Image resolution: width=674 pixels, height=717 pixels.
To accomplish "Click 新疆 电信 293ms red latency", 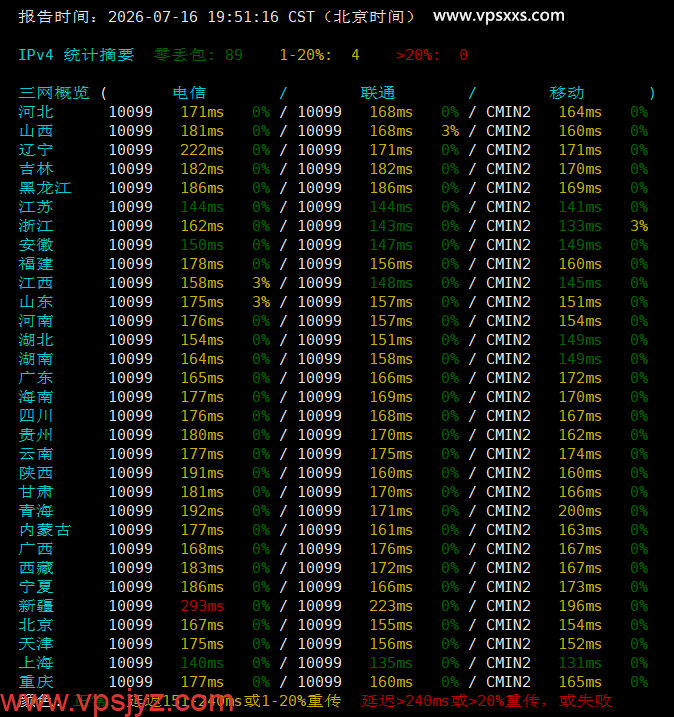I will point(202,606).
